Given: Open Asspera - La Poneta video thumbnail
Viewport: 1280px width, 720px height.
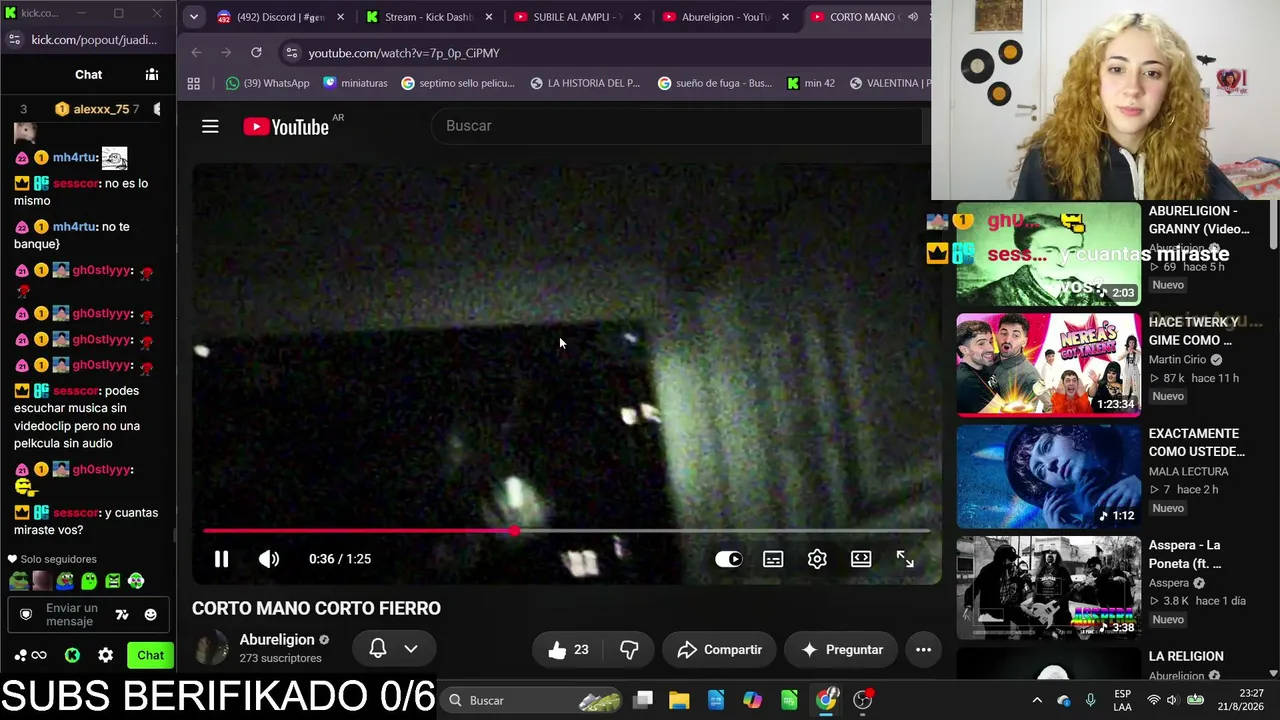Looking at the screenshot, I should pyautogui.click(x=1048, y=588).
